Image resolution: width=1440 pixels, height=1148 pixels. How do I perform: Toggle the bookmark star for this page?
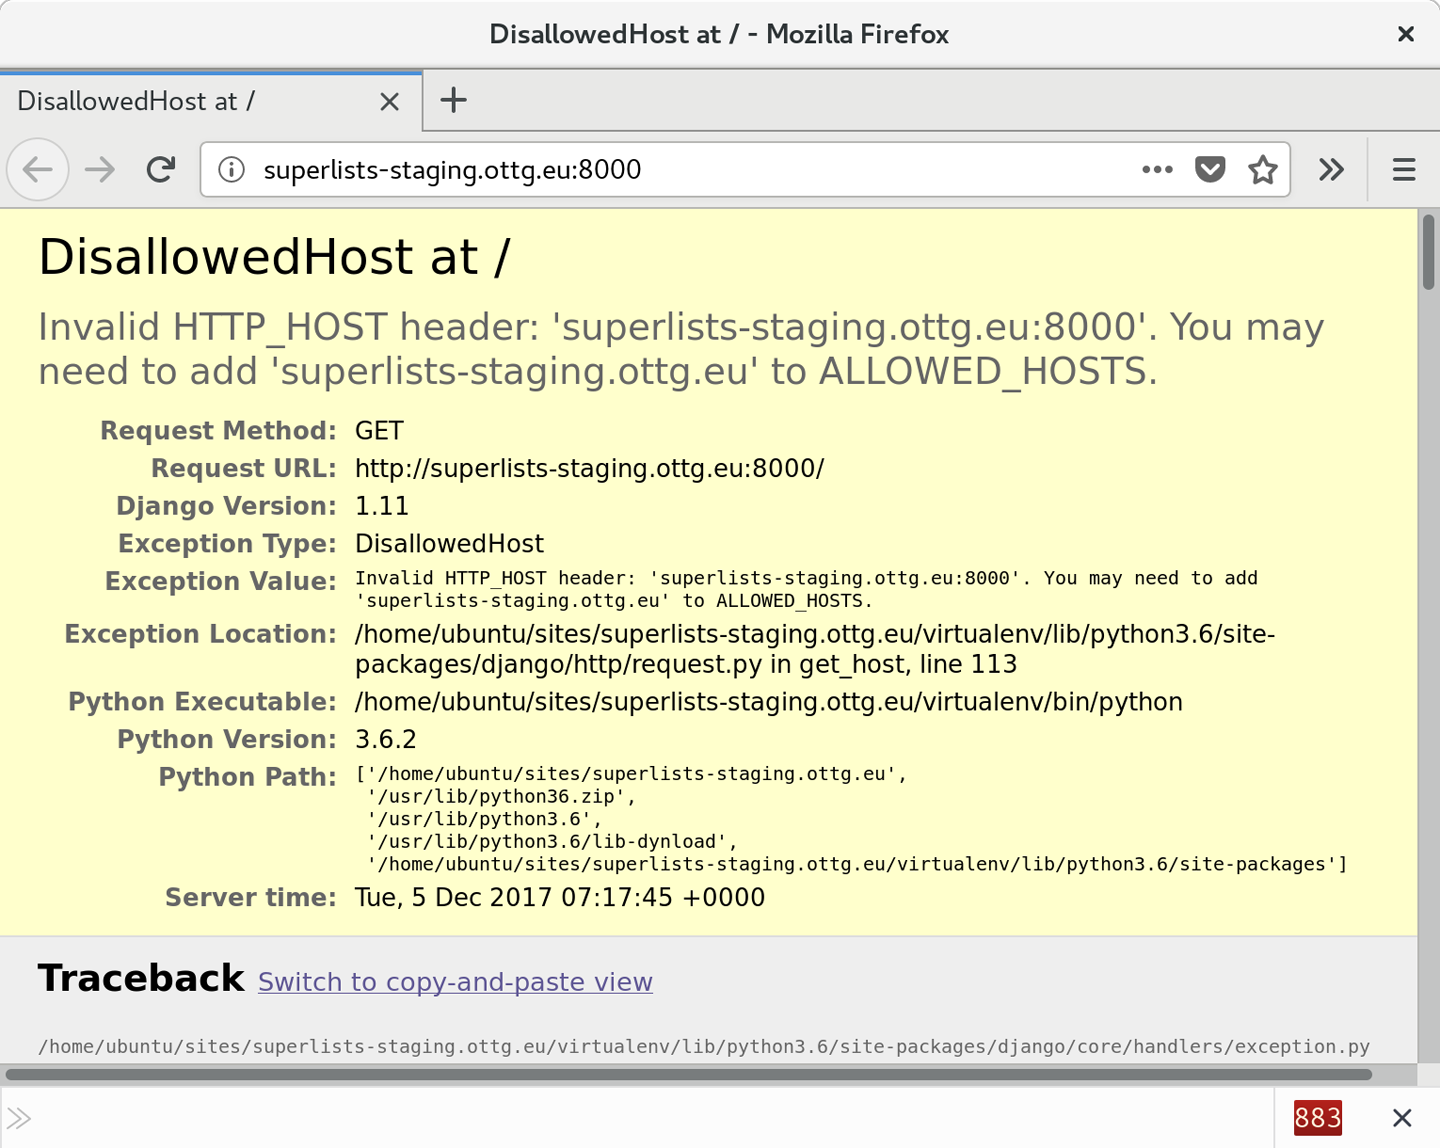tap(1262, 170)
